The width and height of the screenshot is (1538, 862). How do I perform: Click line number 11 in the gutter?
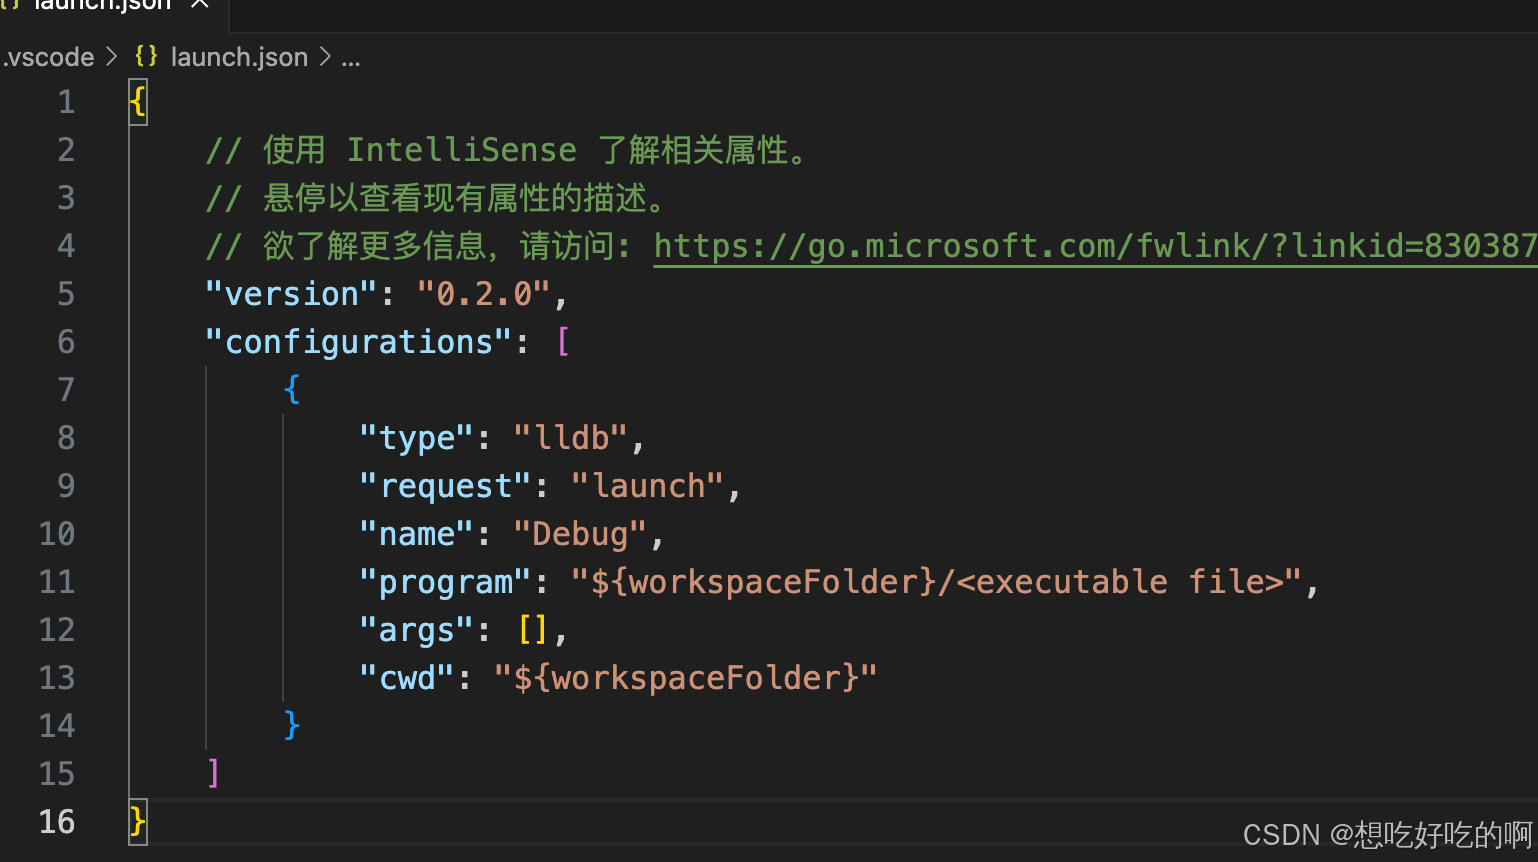click(x=57, y=582)
